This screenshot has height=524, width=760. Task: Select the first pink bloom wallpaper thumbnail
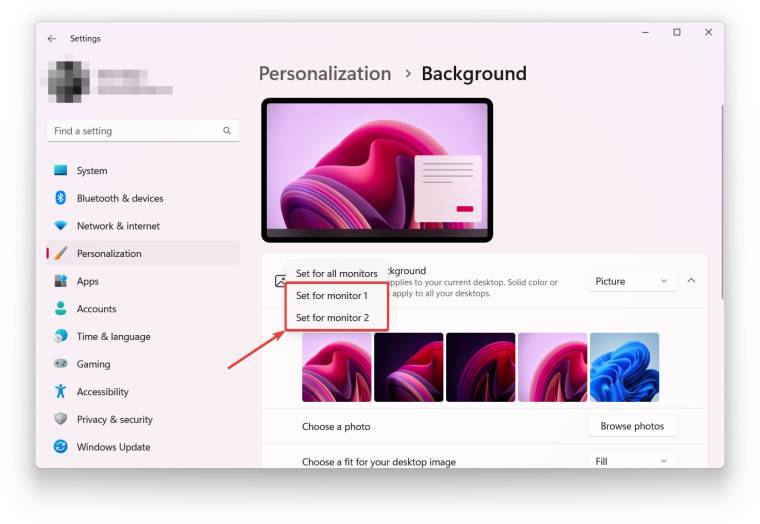(x=336, y=367)
